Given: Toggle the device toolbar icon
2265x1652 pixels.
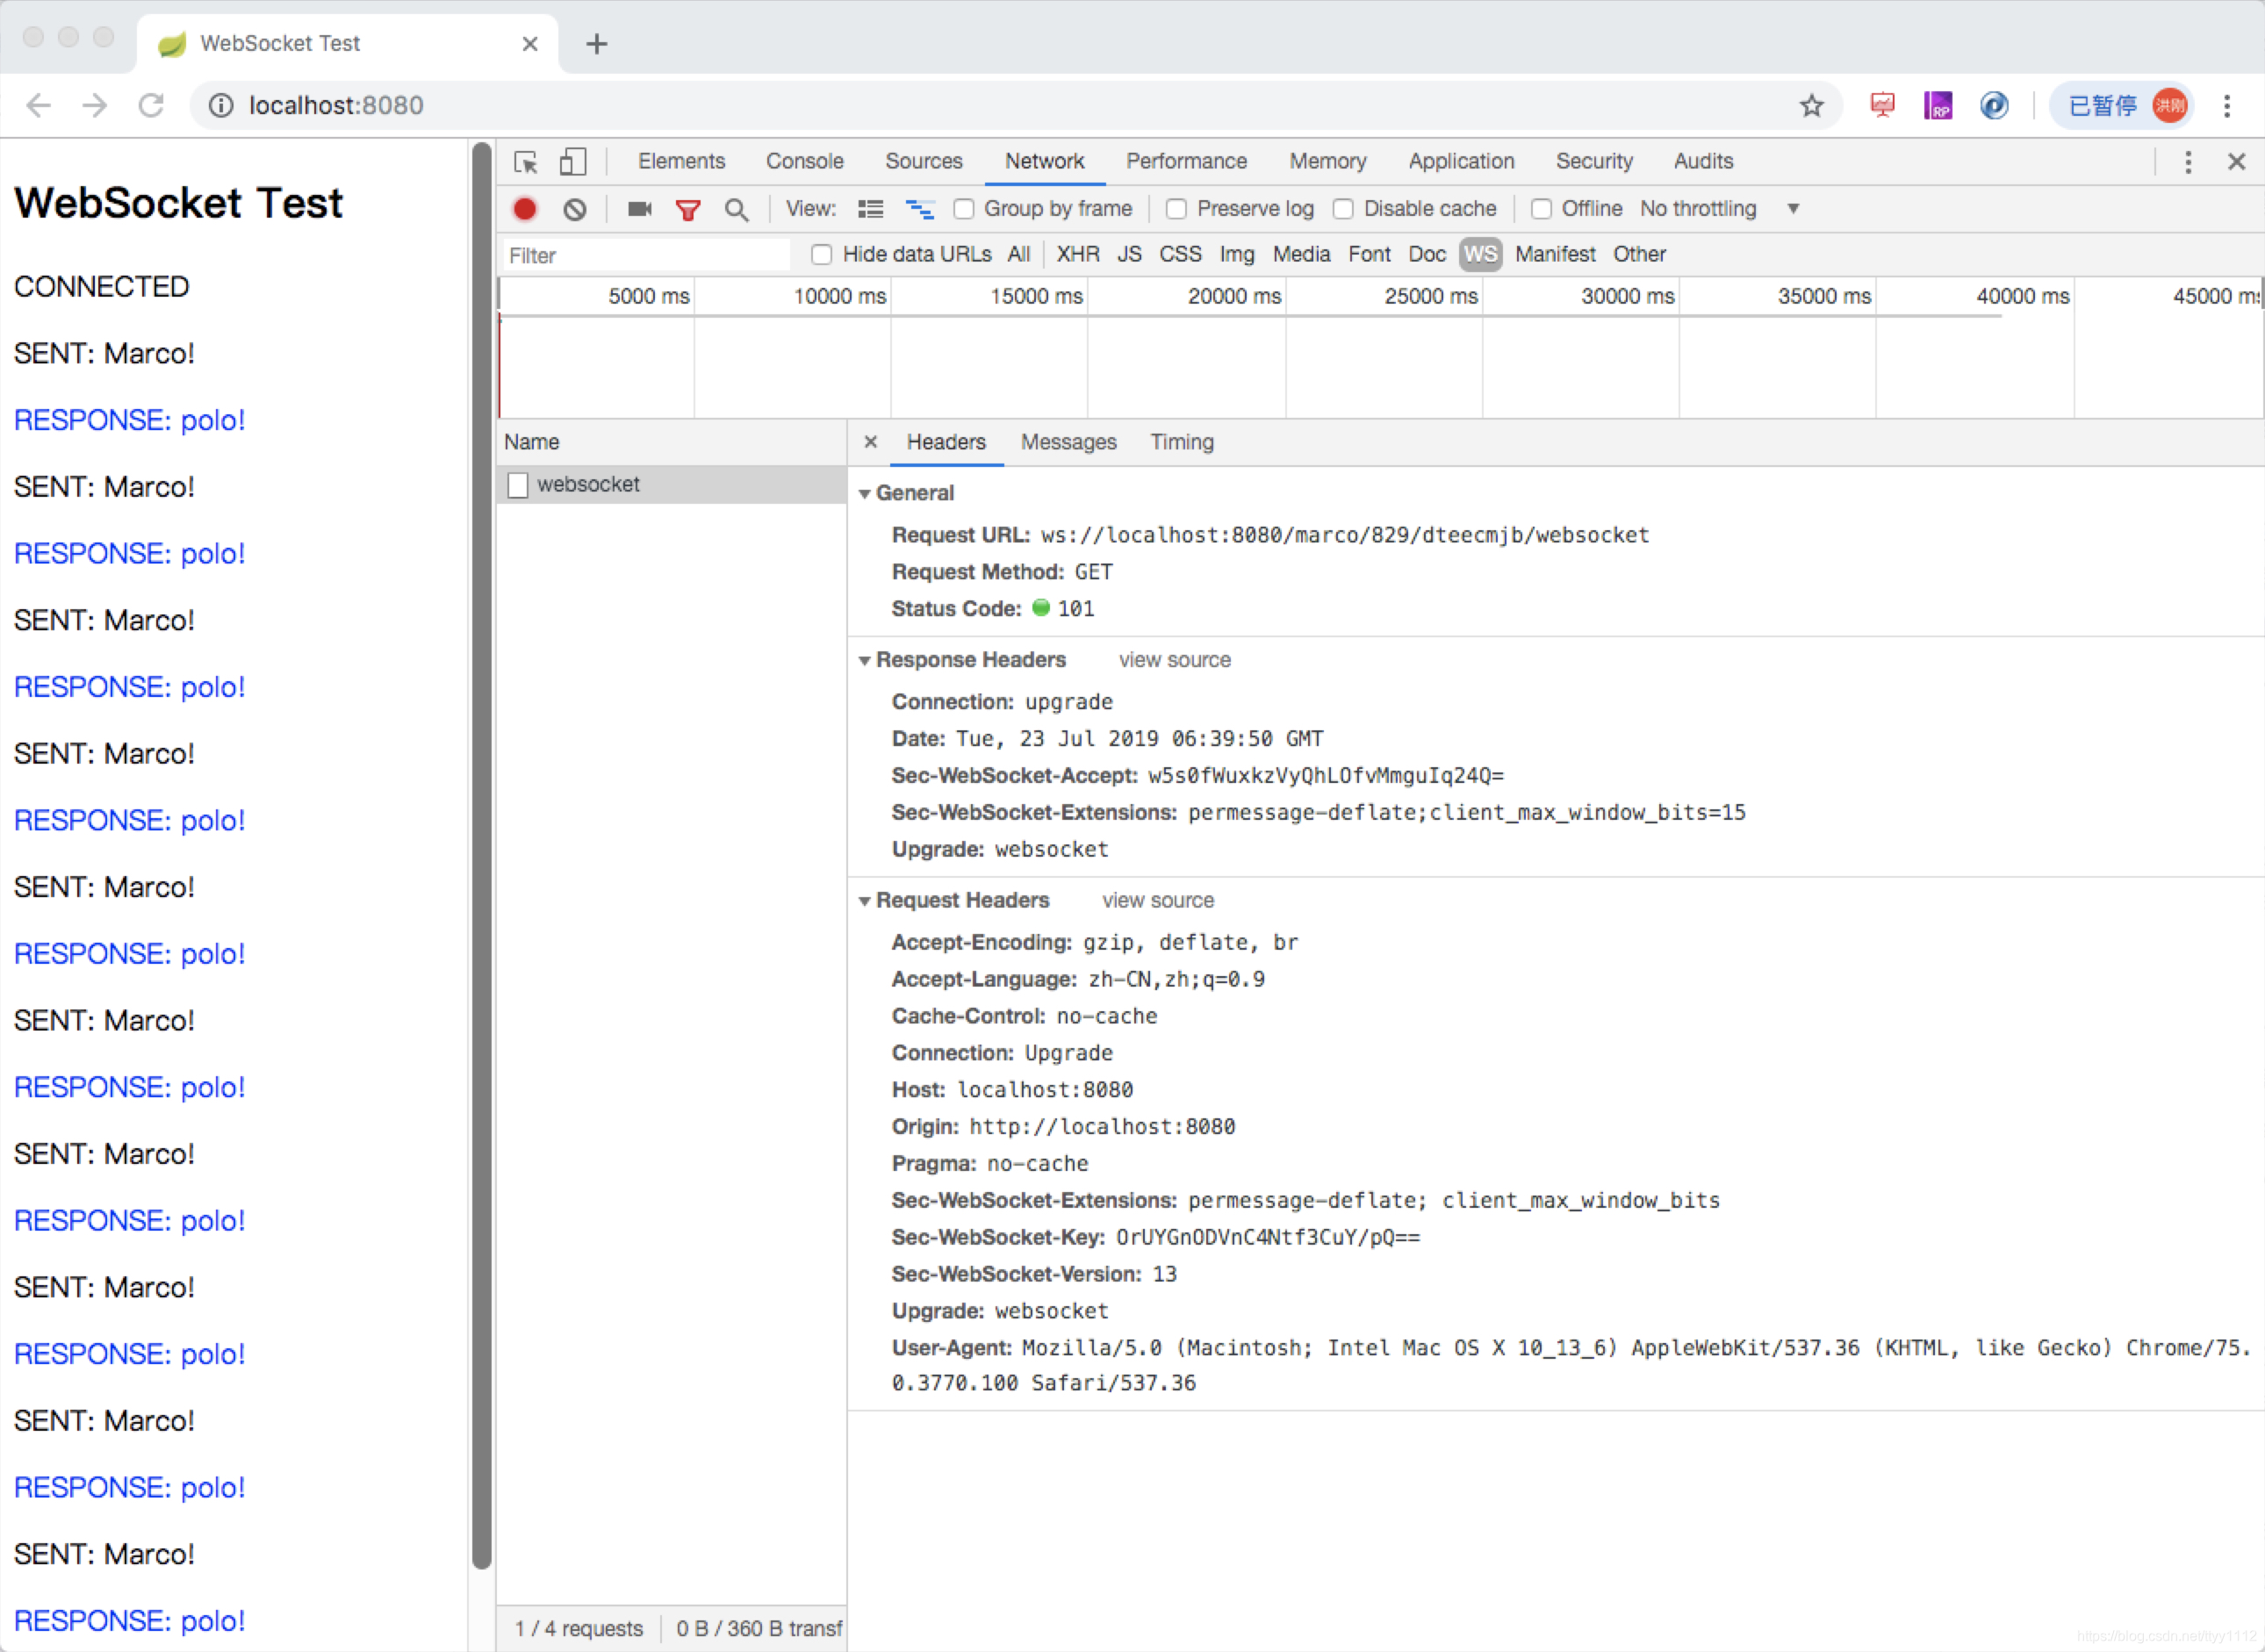Looking at the screenshot, I should click(x=573, y=162).
